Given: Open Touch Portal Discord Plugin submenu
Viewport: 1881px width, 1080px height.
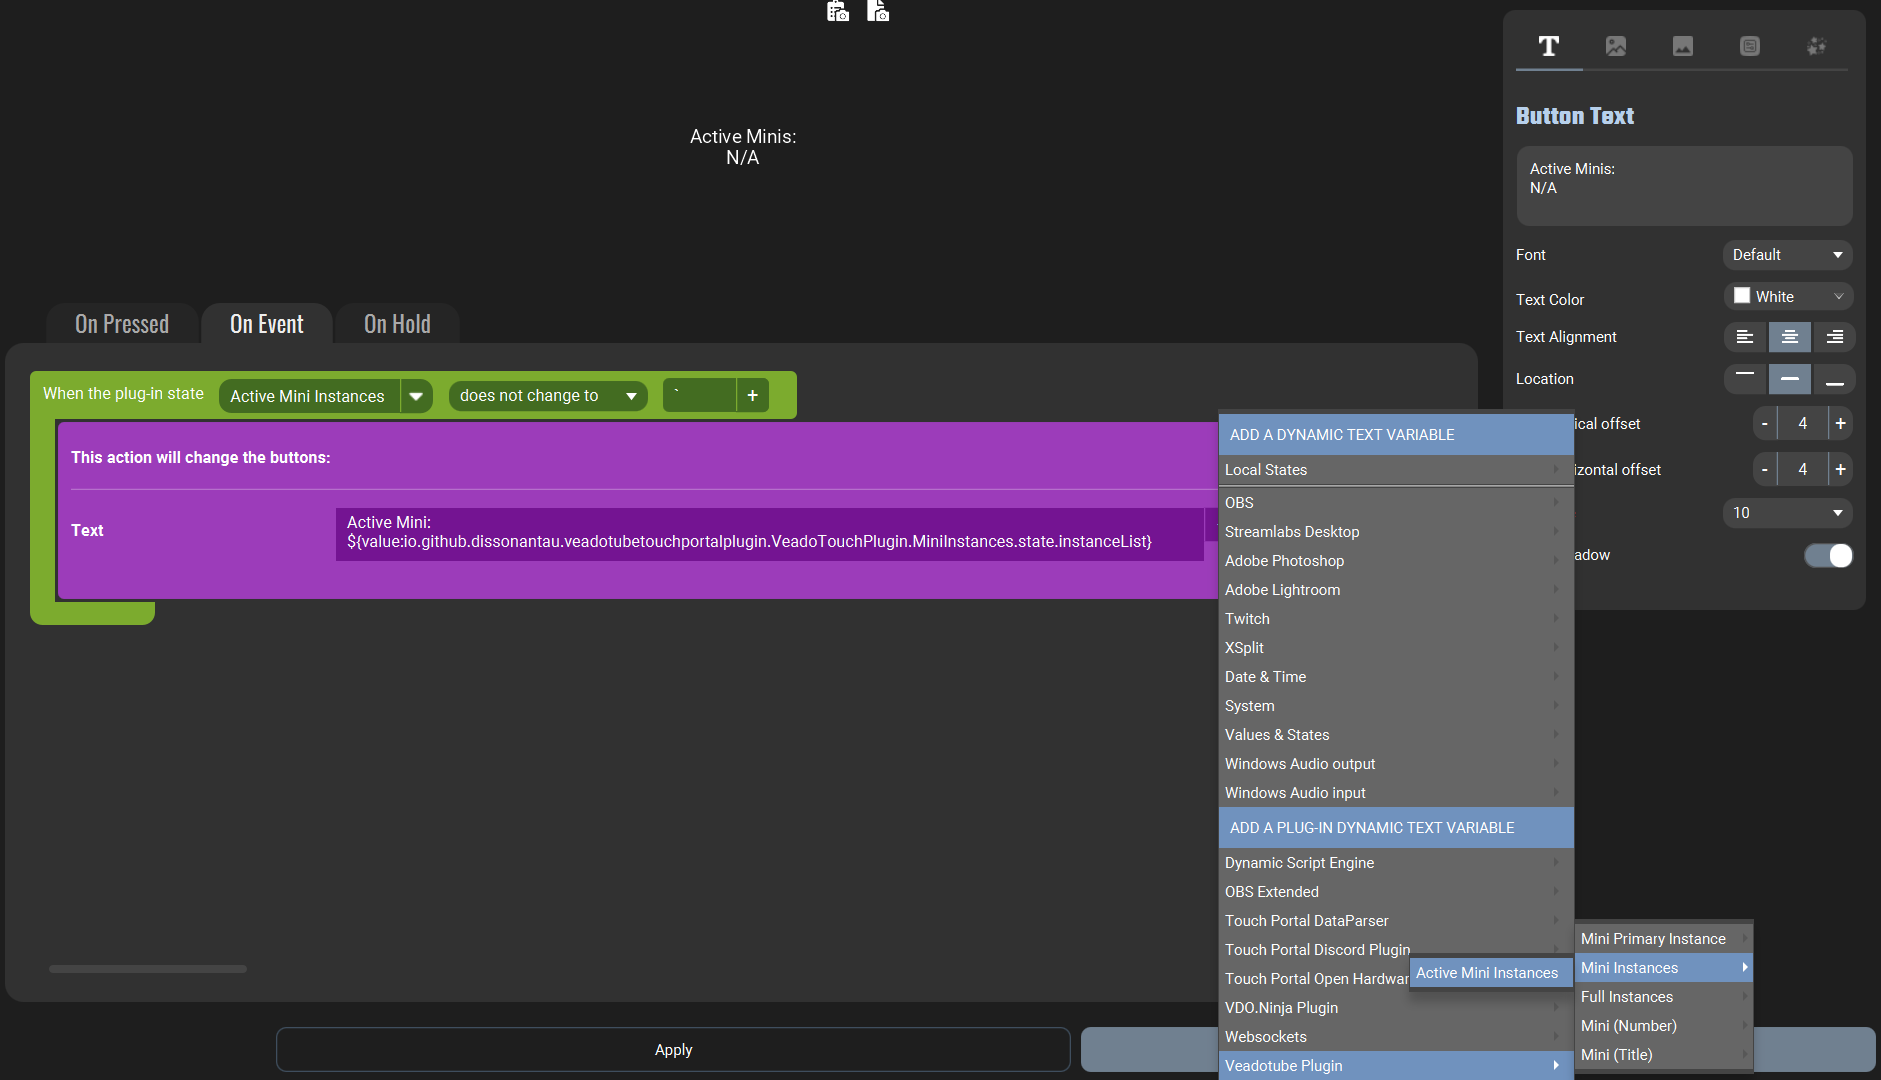Looking at the screenshot, I should [1396, 950].
